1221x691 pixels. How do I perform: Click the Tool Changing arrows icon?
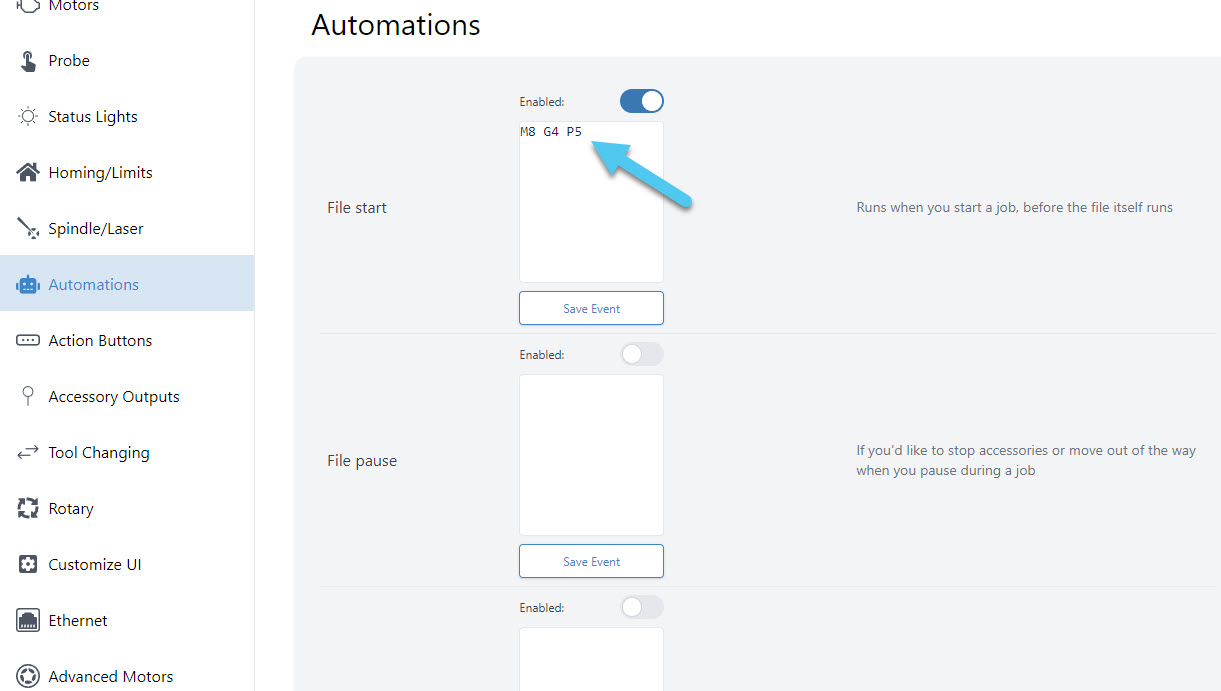pyautogui.click(x=28, y=453)
